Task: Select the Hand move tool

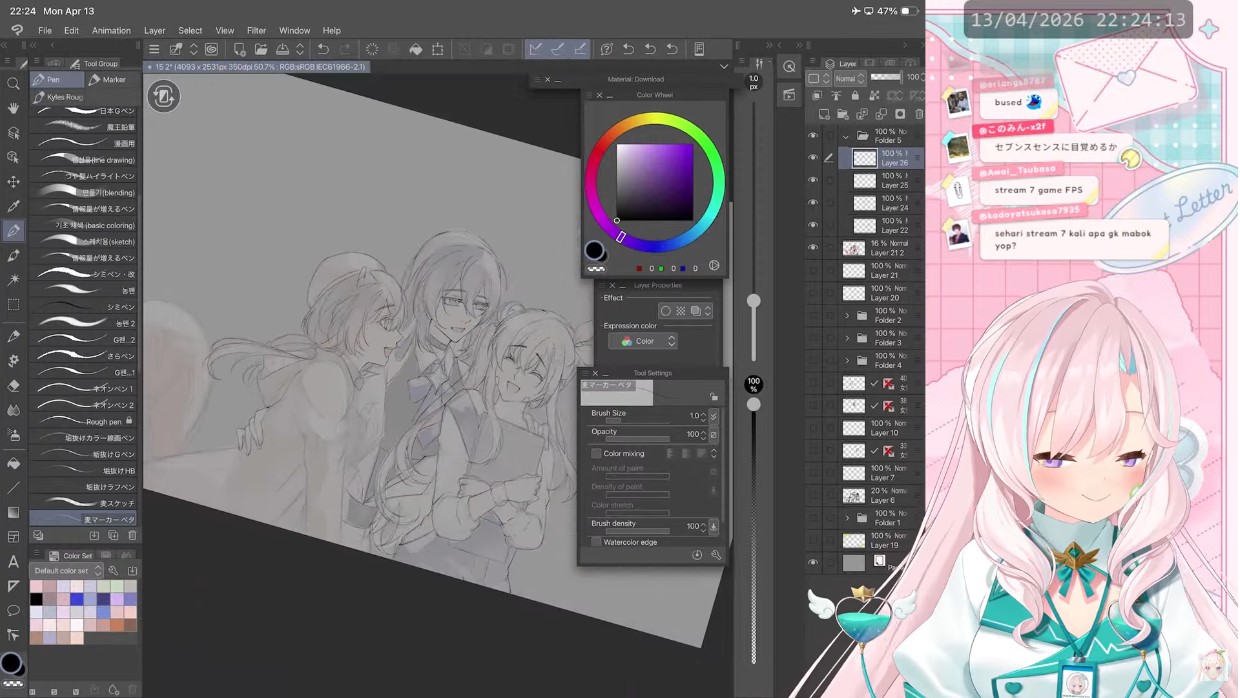Action: (x=13, y=108)
